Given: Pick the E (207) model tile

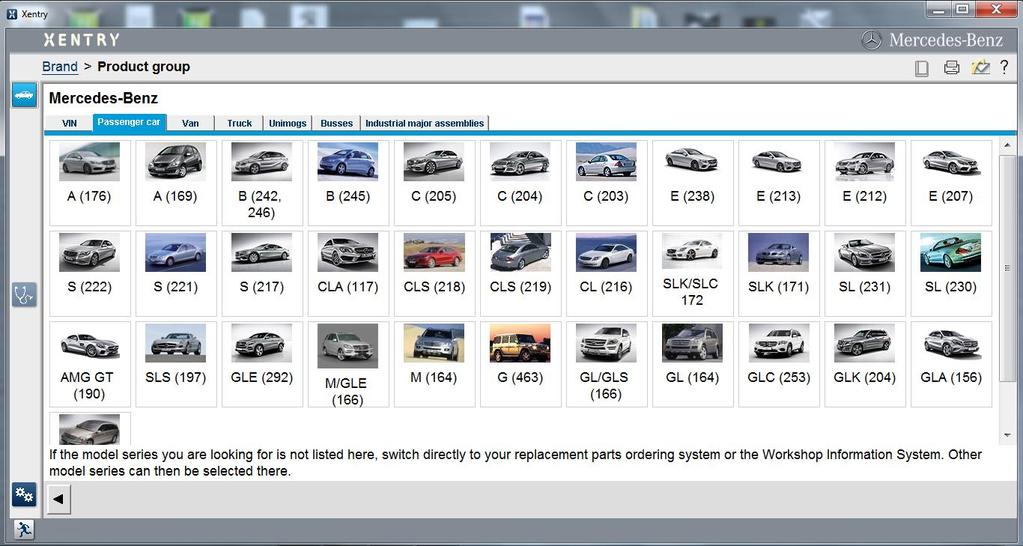Looking at the screenshot, I should (x=951, y=183).
